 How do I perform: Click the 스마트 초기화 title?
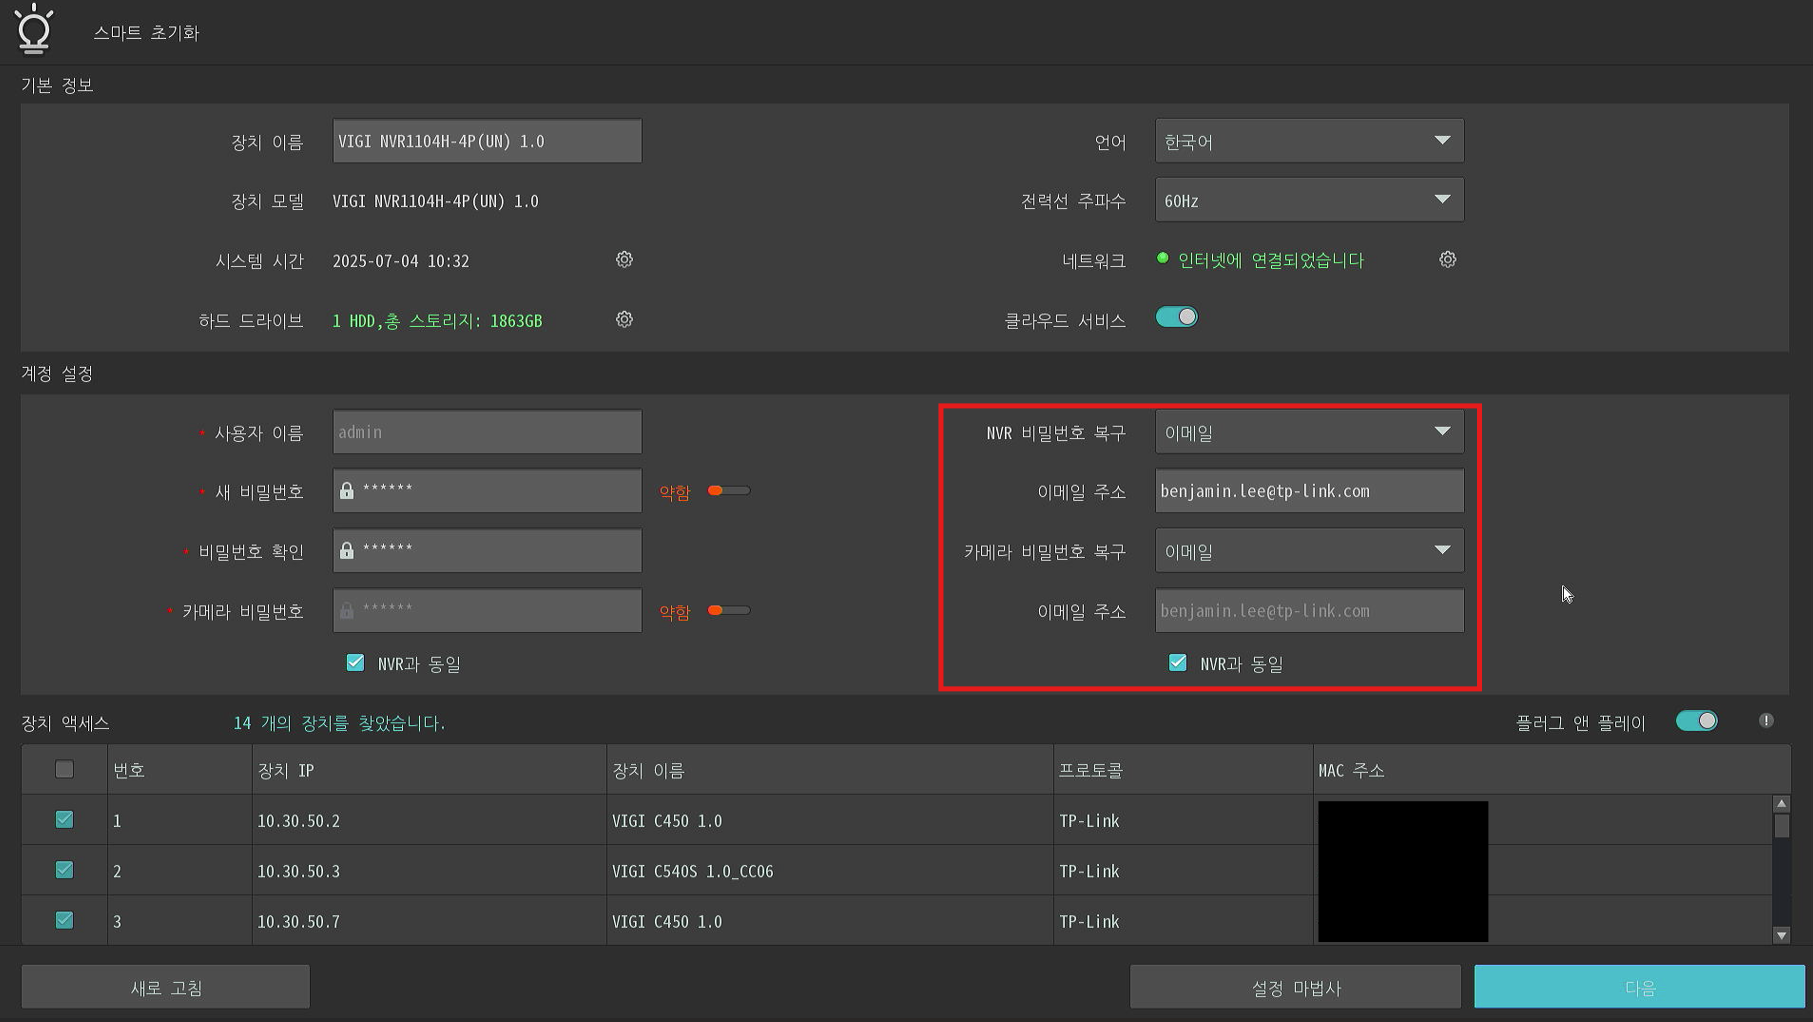(146, 32)
